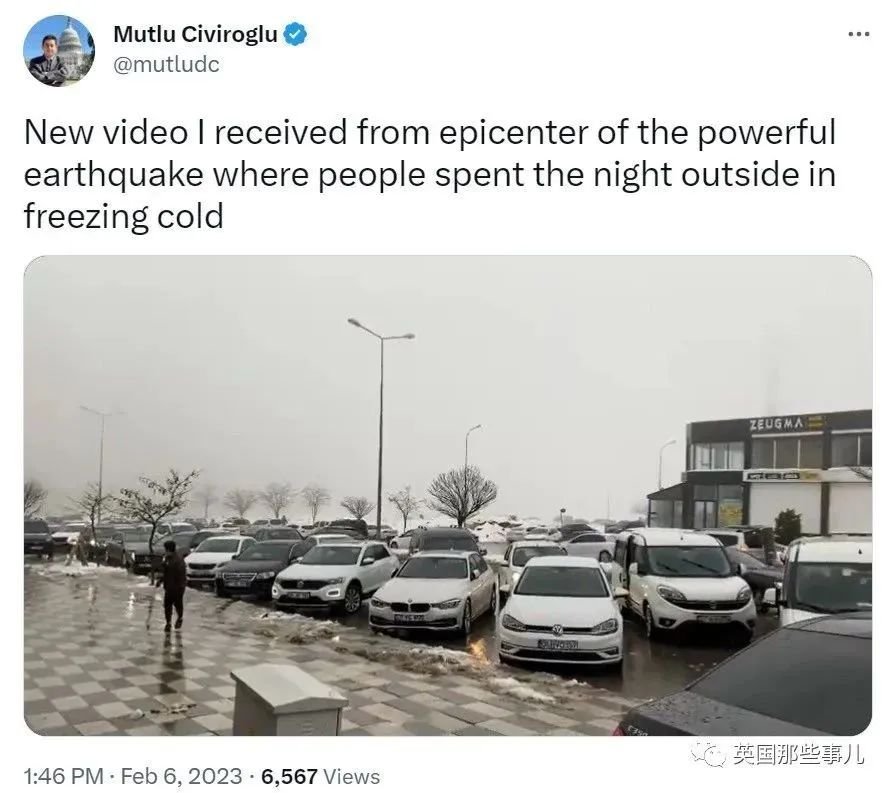The width and height of the screenshot is (893, 793).
Task: Click the Mutlu Civiroglu display name
Action: [195, 35]
